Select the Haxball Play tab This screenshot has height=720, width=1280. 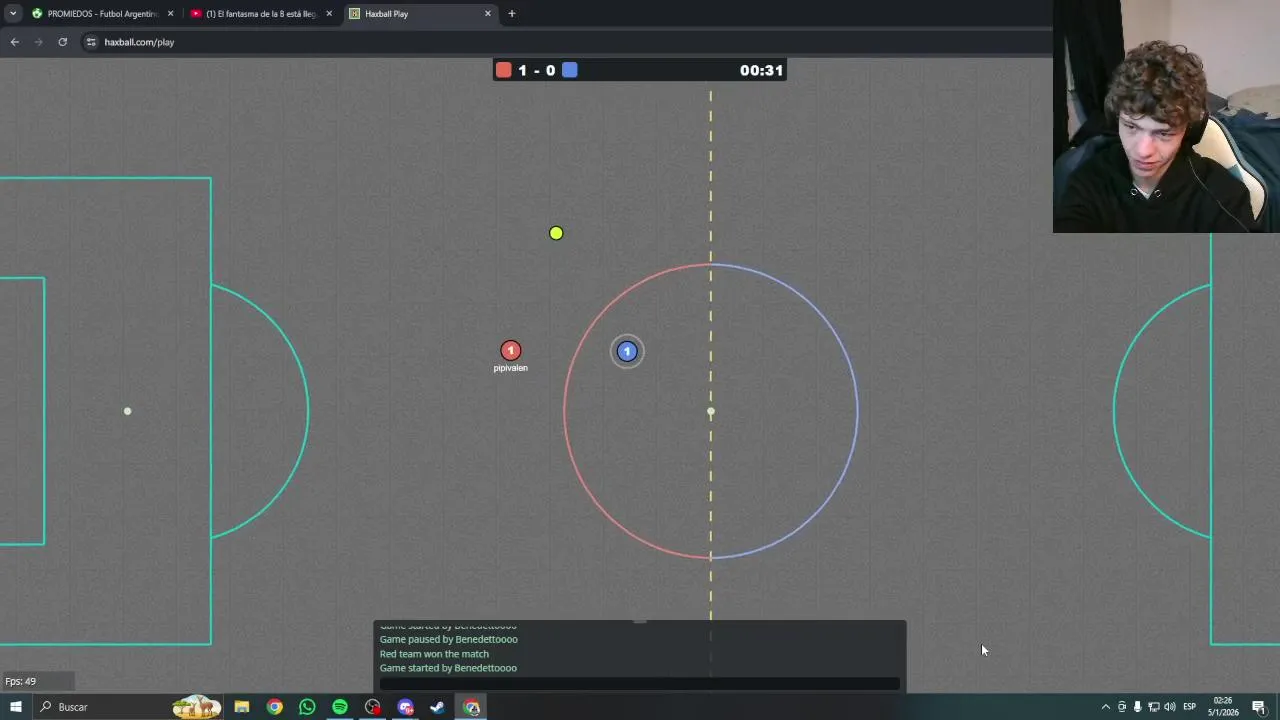(x=420, y=14)
